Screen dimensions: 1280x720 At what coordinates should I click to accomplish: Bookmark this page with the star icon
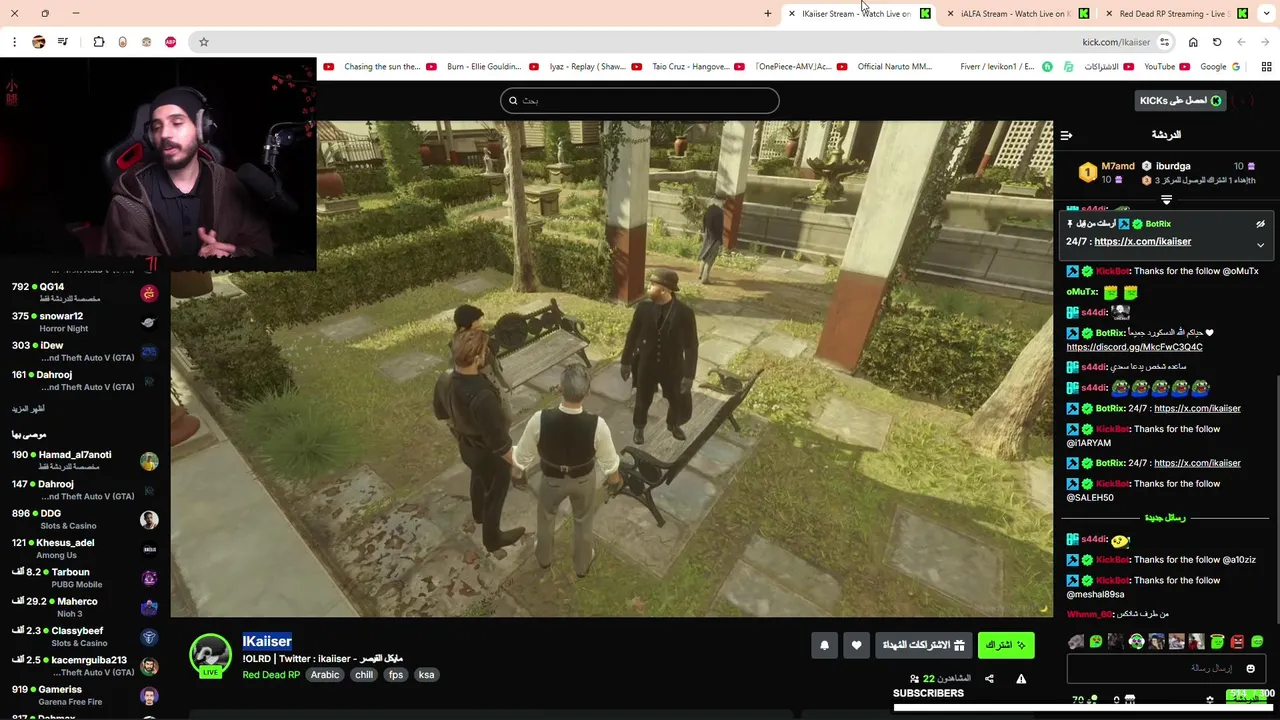point(203,42)
